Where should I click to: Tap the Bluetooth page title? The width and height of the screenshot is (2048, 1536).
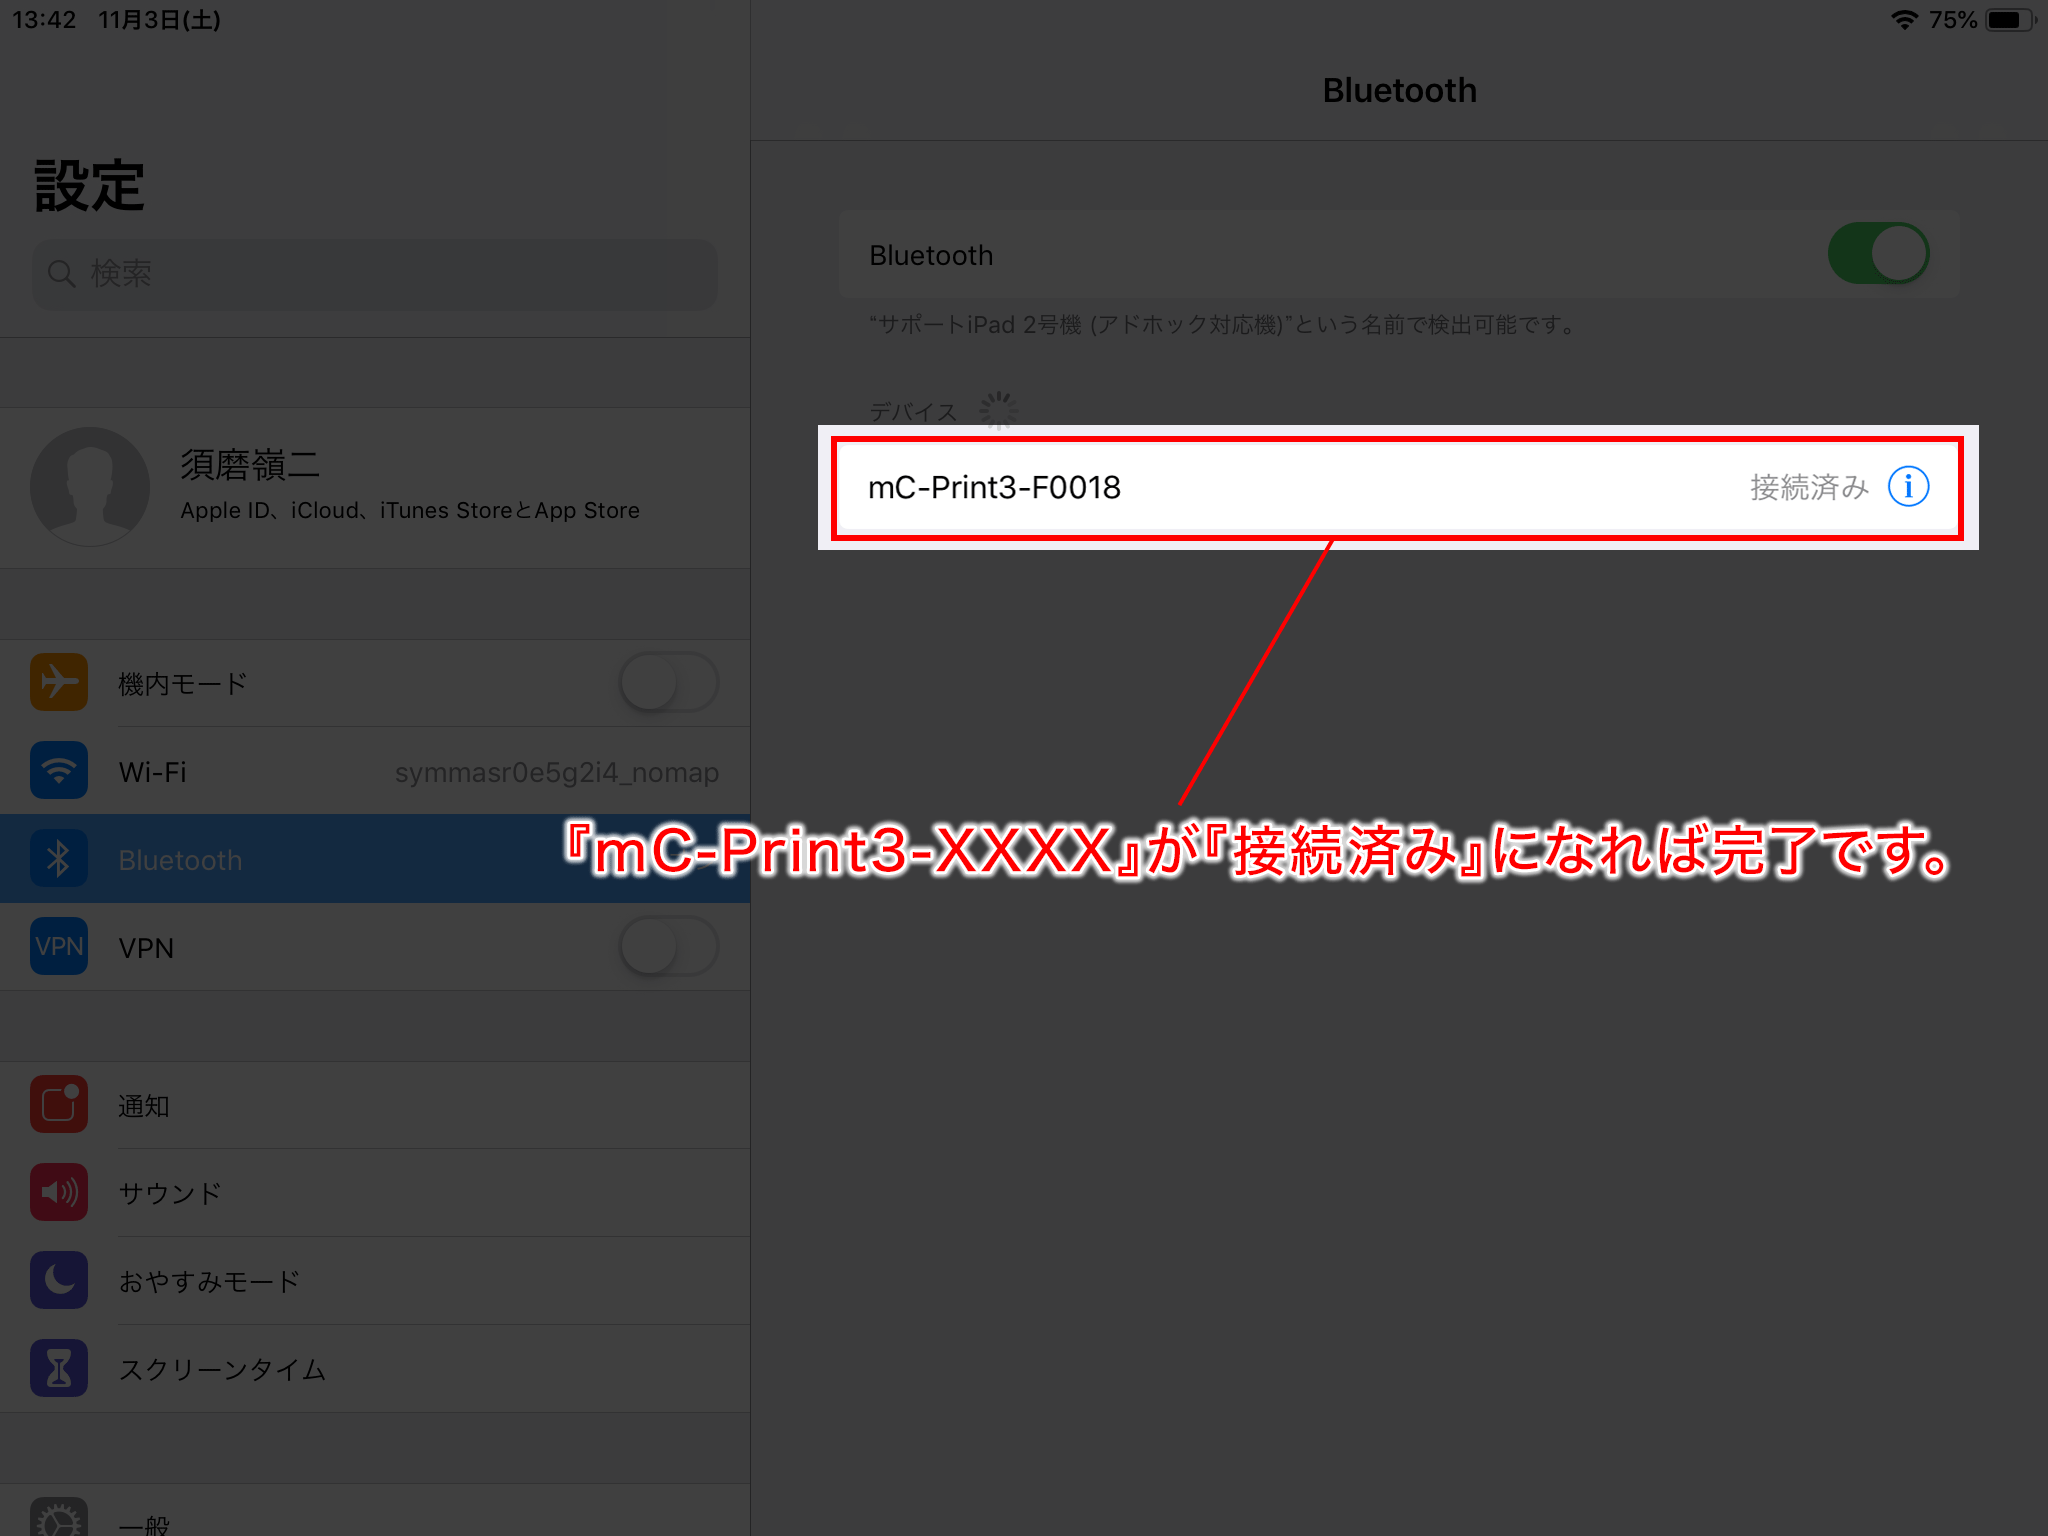[1399, 90]
